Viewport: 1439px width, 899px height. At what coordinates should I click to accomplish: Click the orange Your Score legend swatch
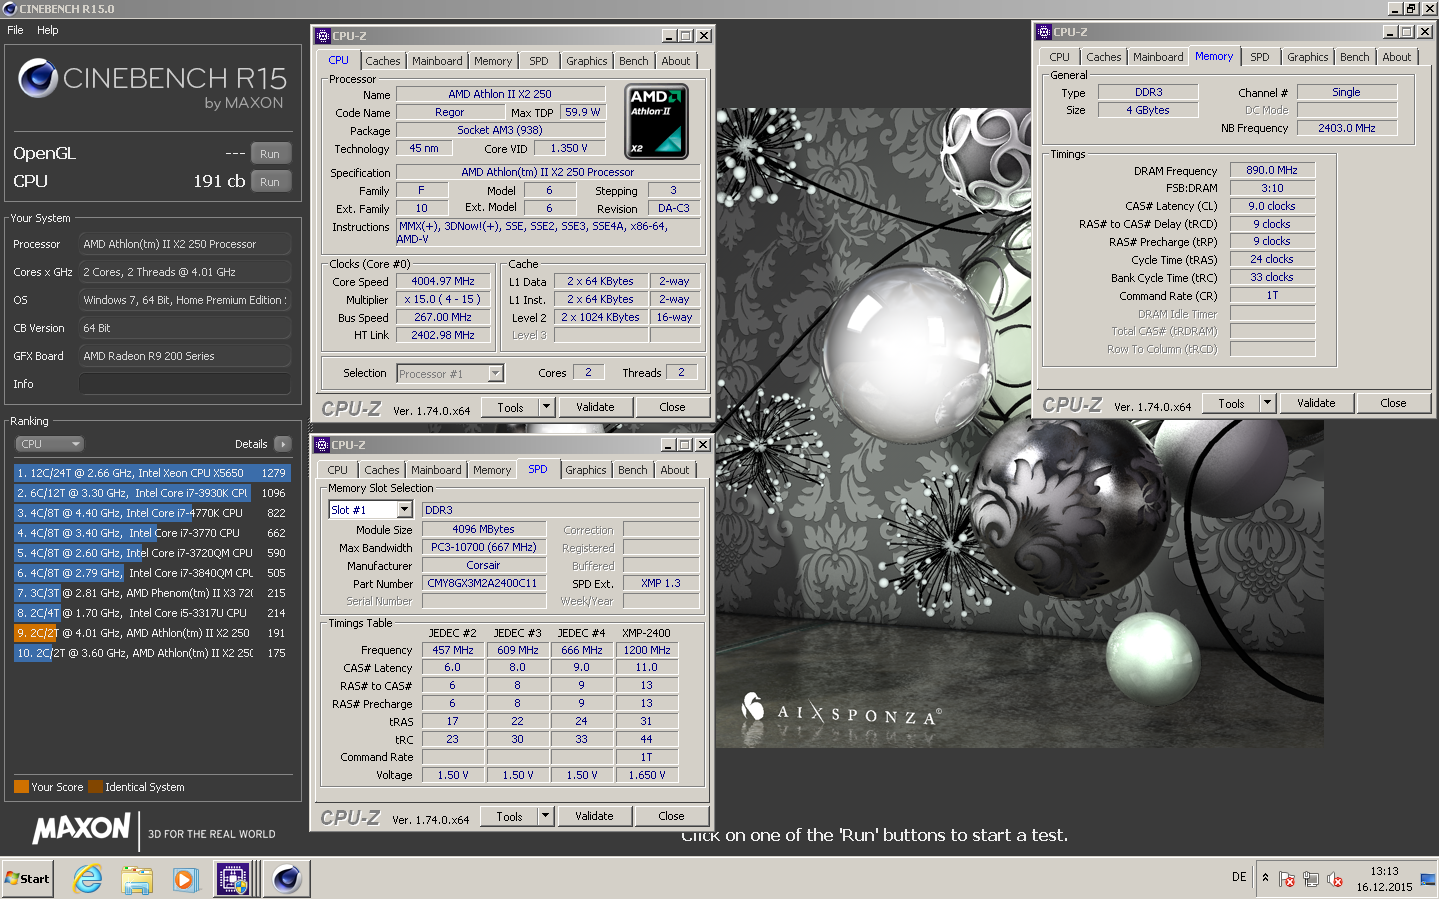[21, 787]
